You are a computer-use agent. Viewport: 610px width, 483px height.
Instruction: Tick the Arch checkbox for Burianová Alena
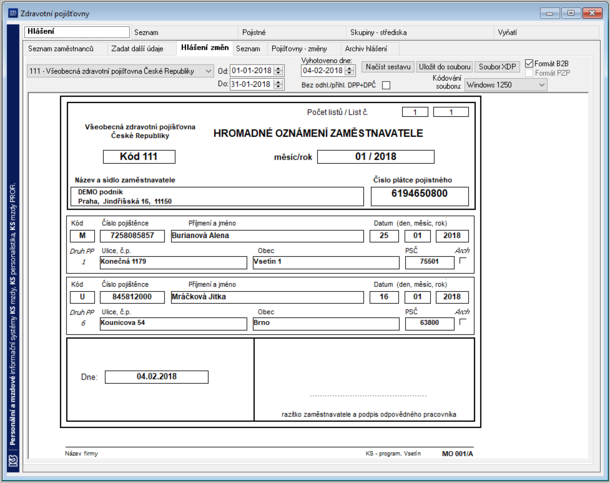[463, 261]
